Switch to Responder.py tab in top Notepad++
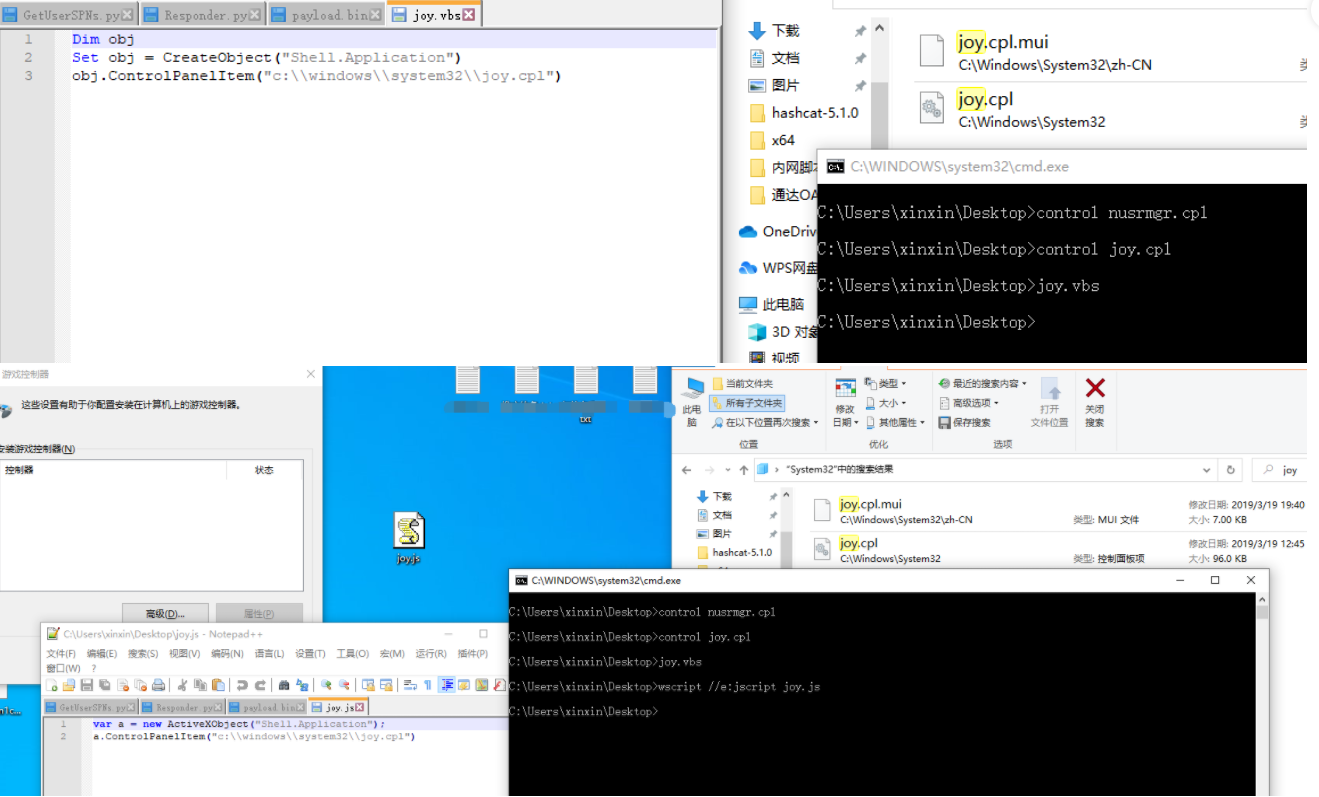Screen dimensions: 1319x797 201,15
